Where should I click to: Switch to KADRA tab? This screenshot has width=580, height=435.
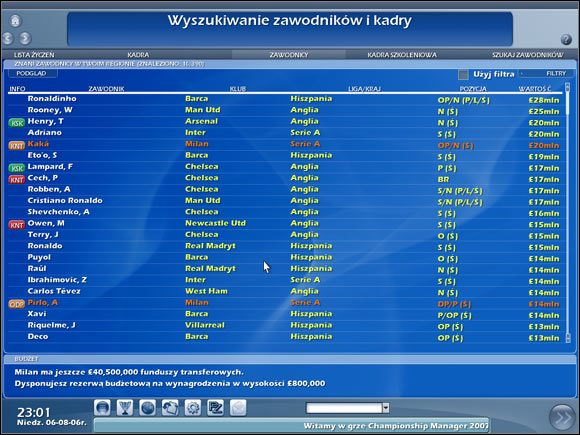click(x=138, y=55)
